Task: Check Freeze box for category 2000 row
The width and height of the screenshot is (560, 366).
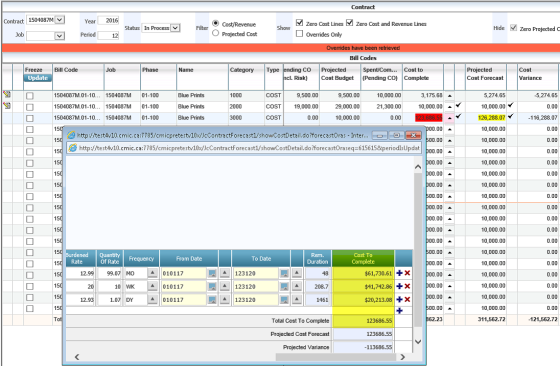Action: pos(30,107)
